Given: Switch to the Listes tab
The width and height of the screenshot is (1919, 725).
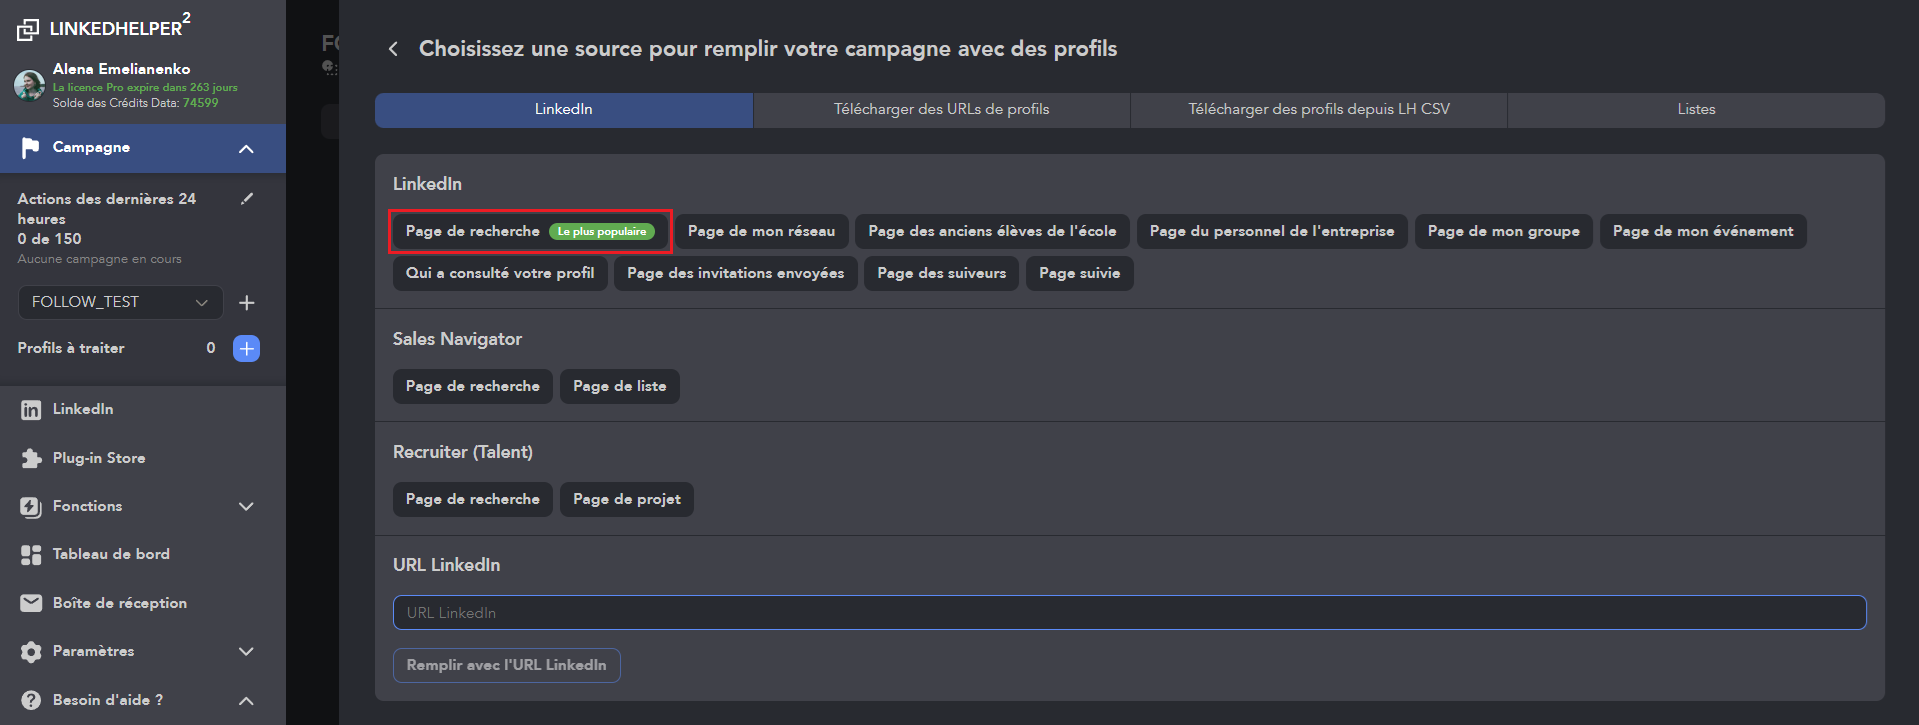Looking at the screenshot, I should click(1695, 110).
